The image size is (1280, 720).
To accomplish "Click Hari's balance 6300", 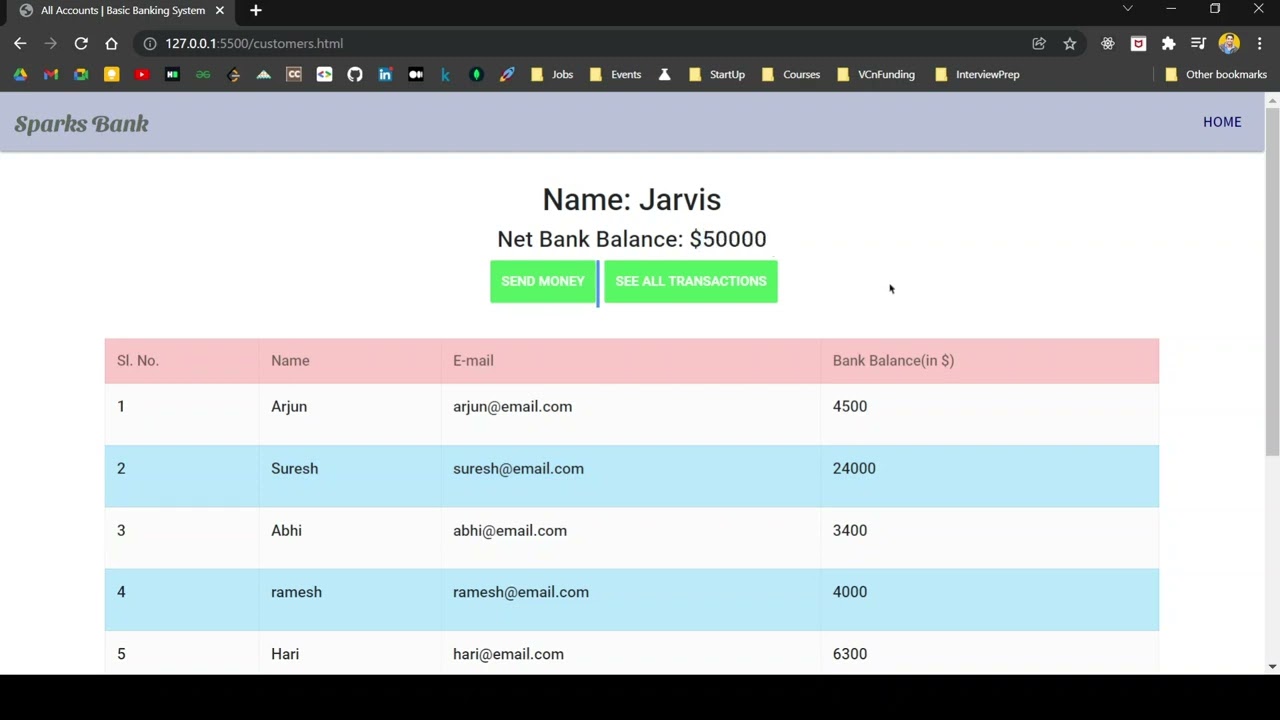I will [x=850, y=654].
